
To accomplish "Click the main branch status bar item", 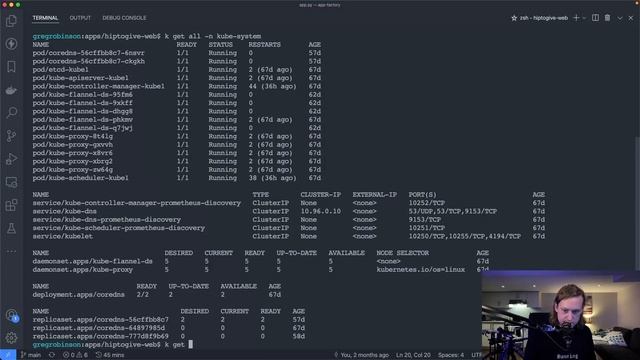I will pos(31,355).
